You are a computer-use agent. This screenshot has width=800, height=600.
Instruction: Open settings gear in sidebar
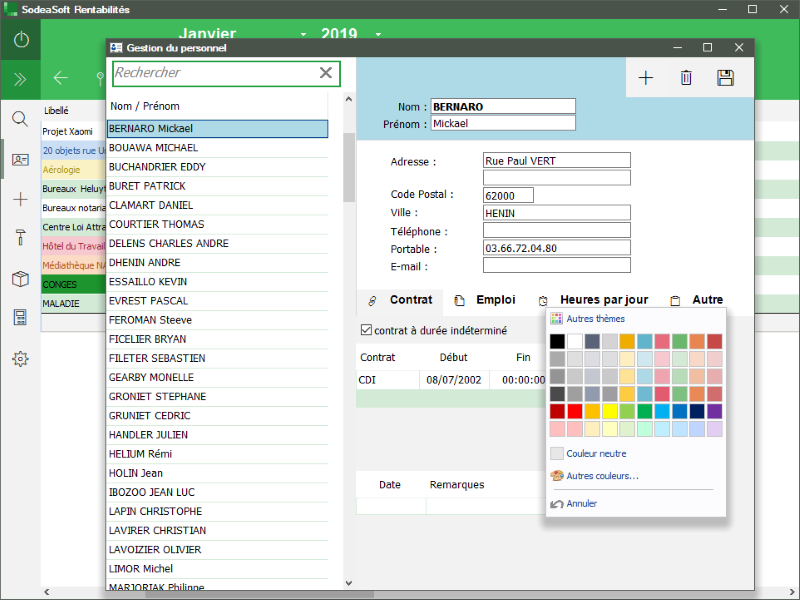(x=20, y=359)
